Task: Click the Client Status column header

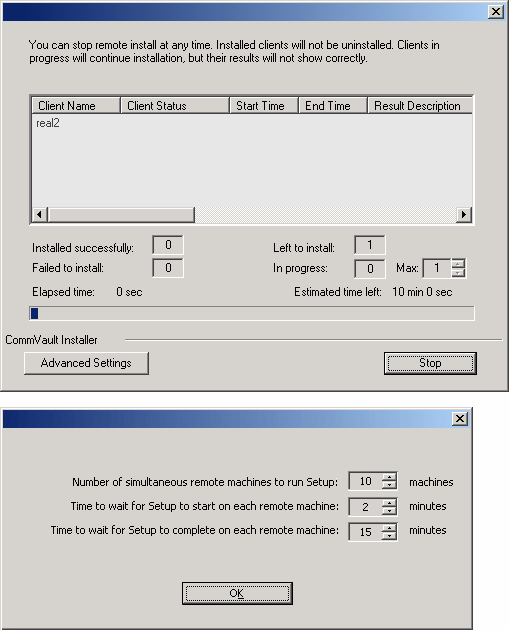Action: click(x=175, y=106)
